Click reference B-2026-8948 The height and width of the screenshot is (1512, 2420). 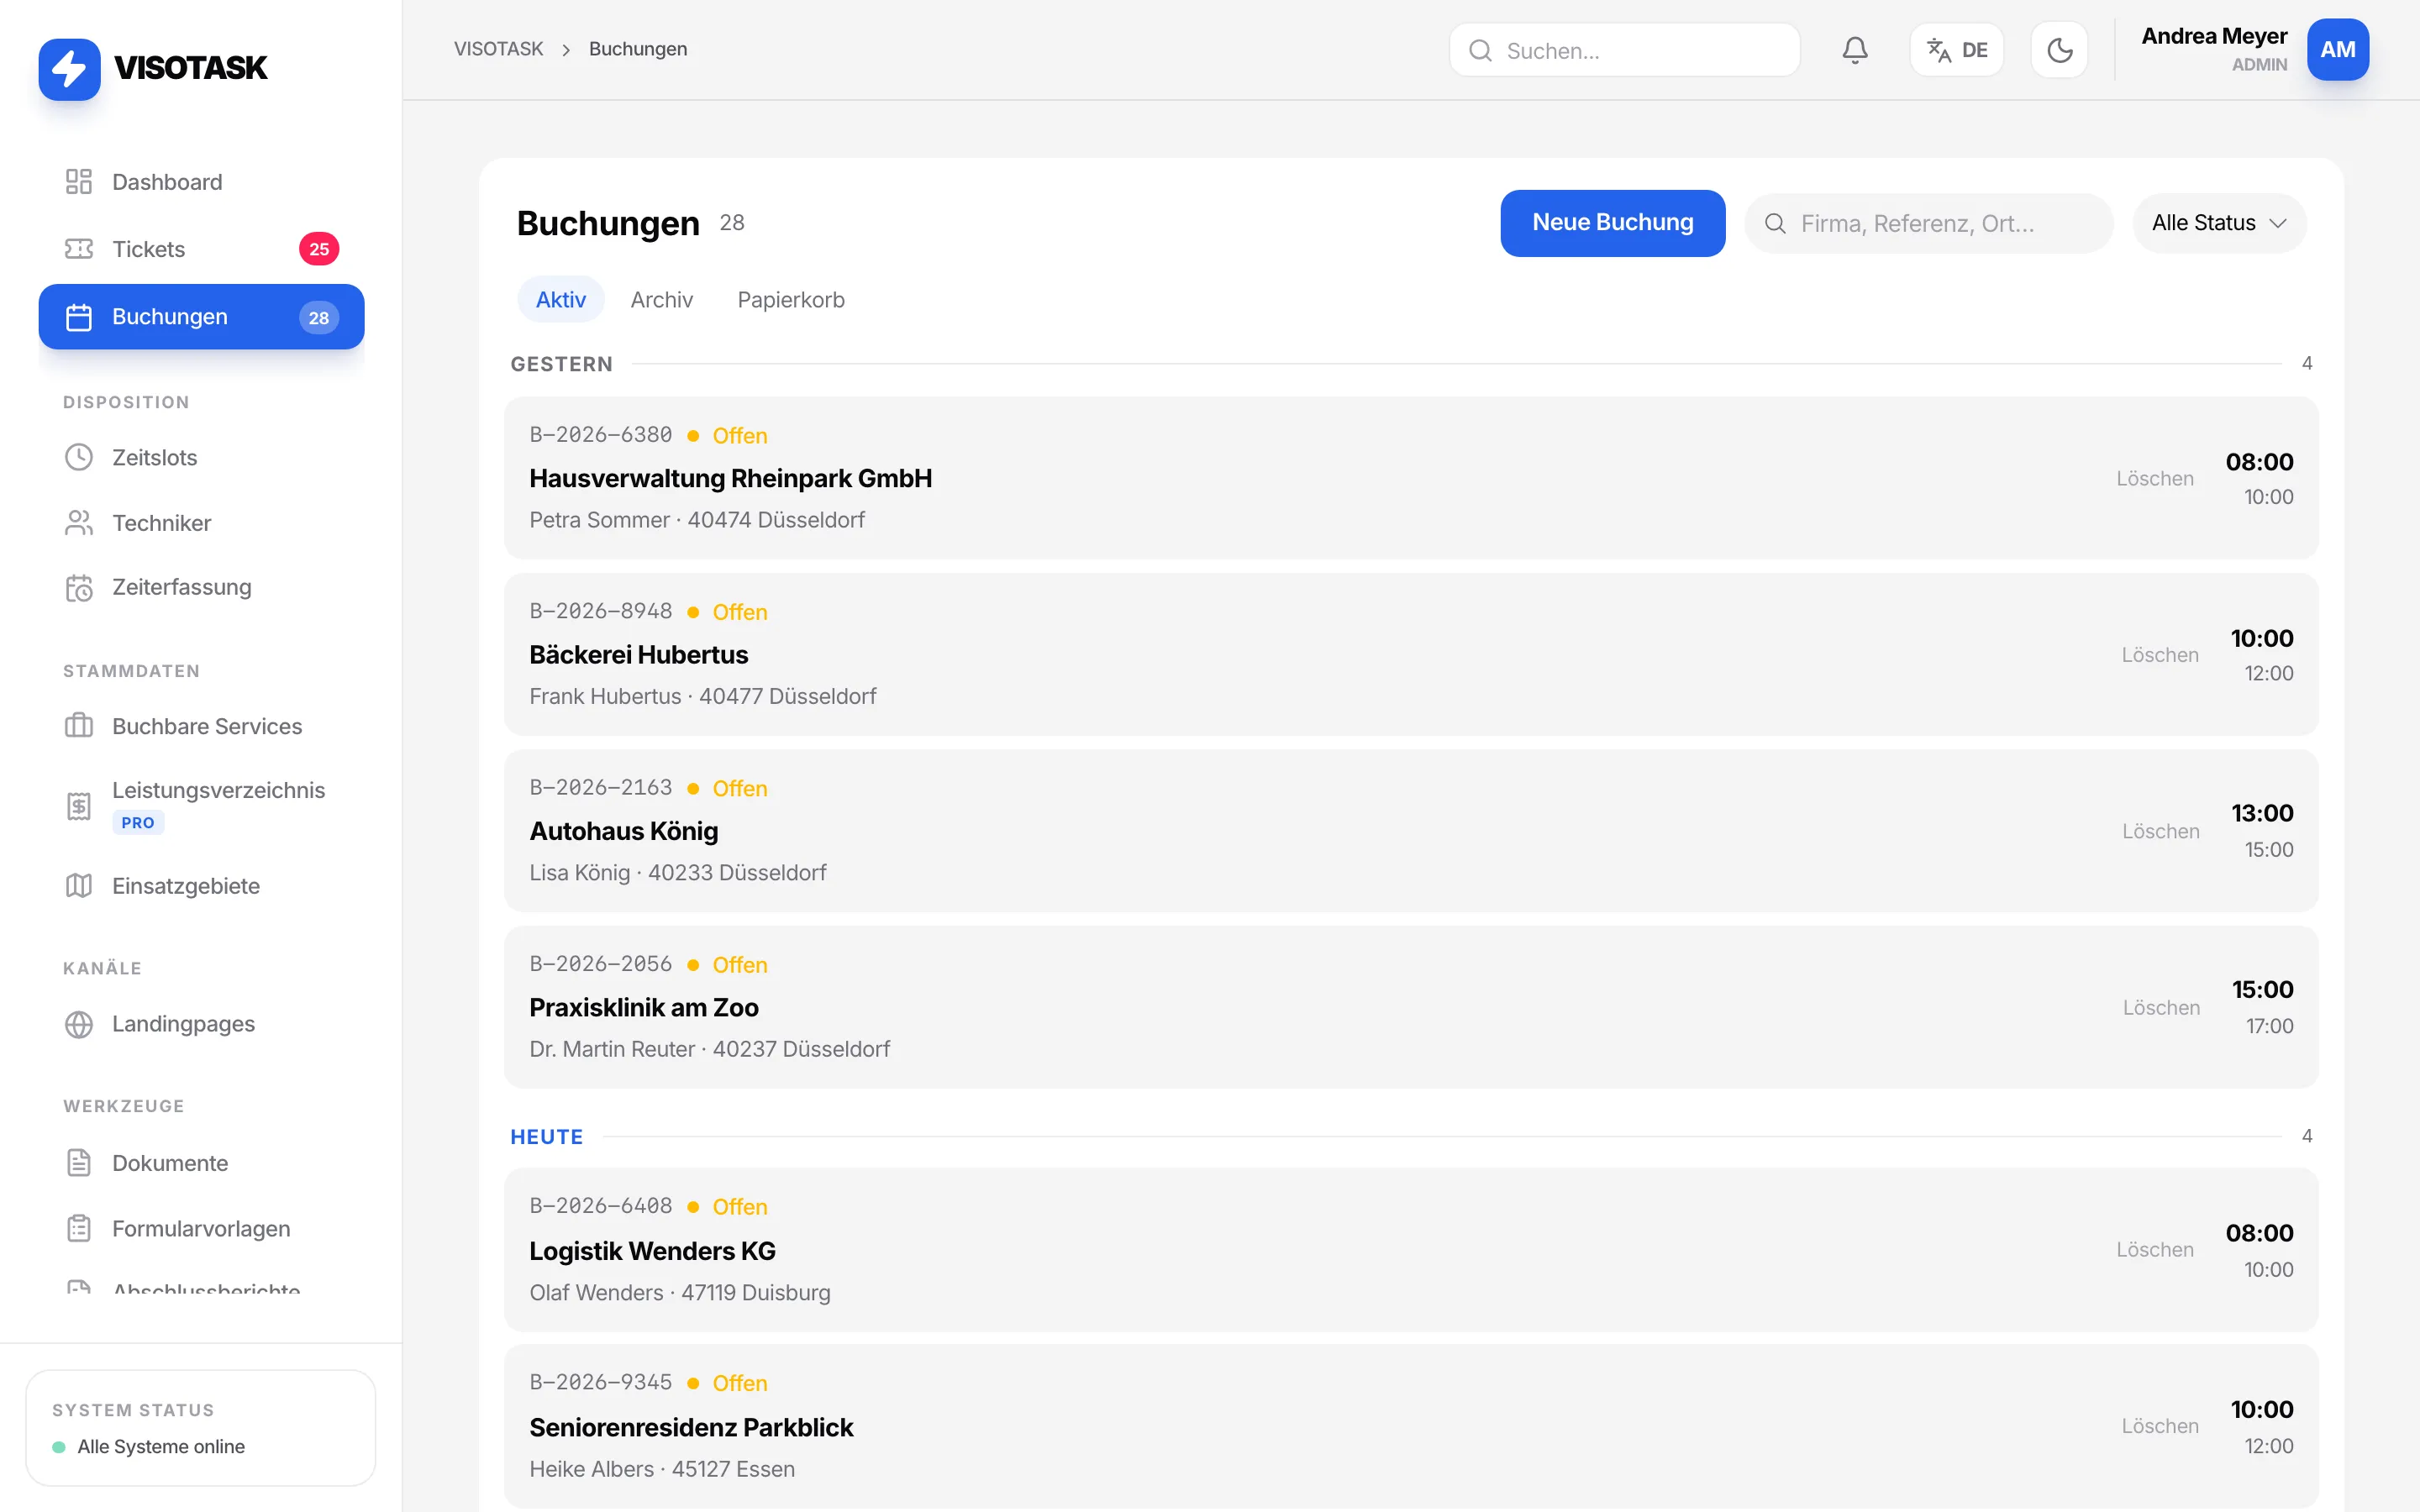tap(601, 611)
